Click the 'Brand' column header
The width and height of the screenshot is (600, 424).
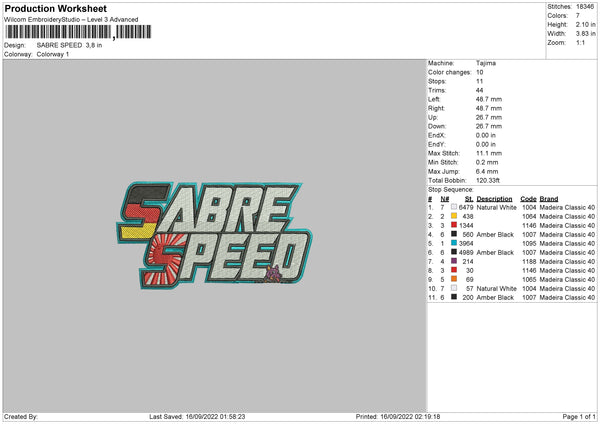549,199
